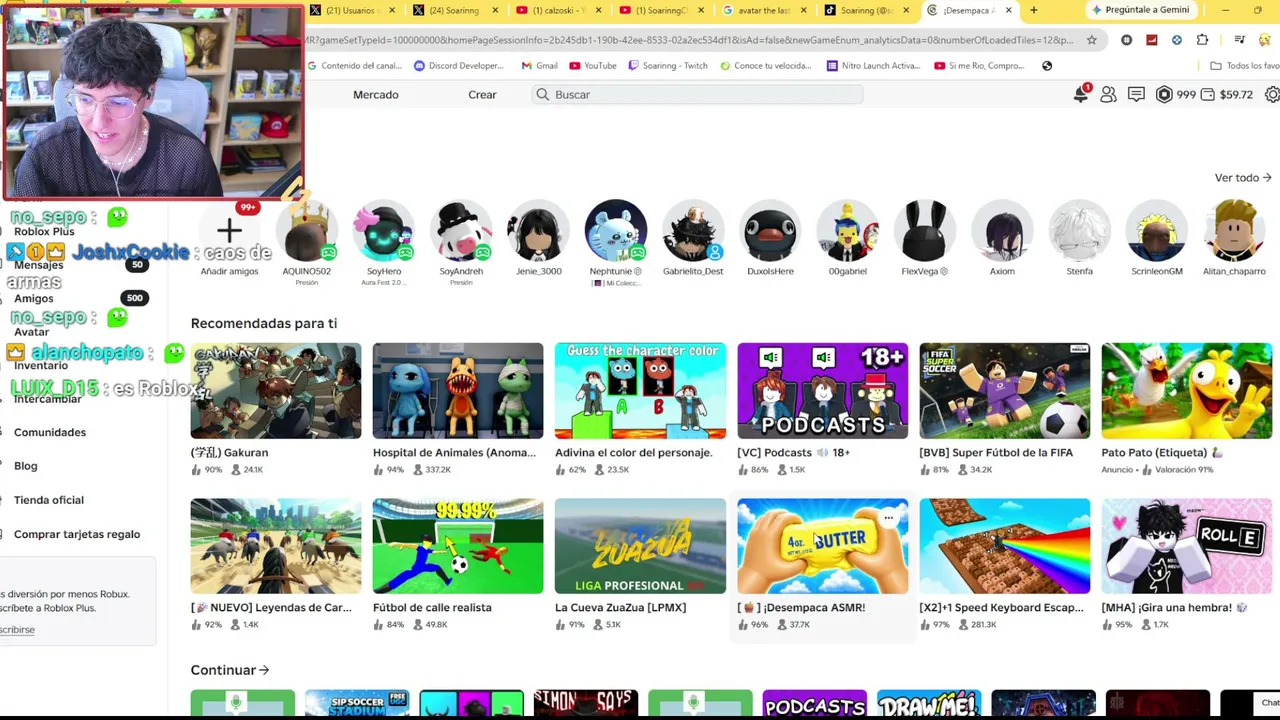This screenshot has height=720, width=1280.
Task: Expand the Todos los favoritos bookmarks folder
Action: pos(1244,66)
